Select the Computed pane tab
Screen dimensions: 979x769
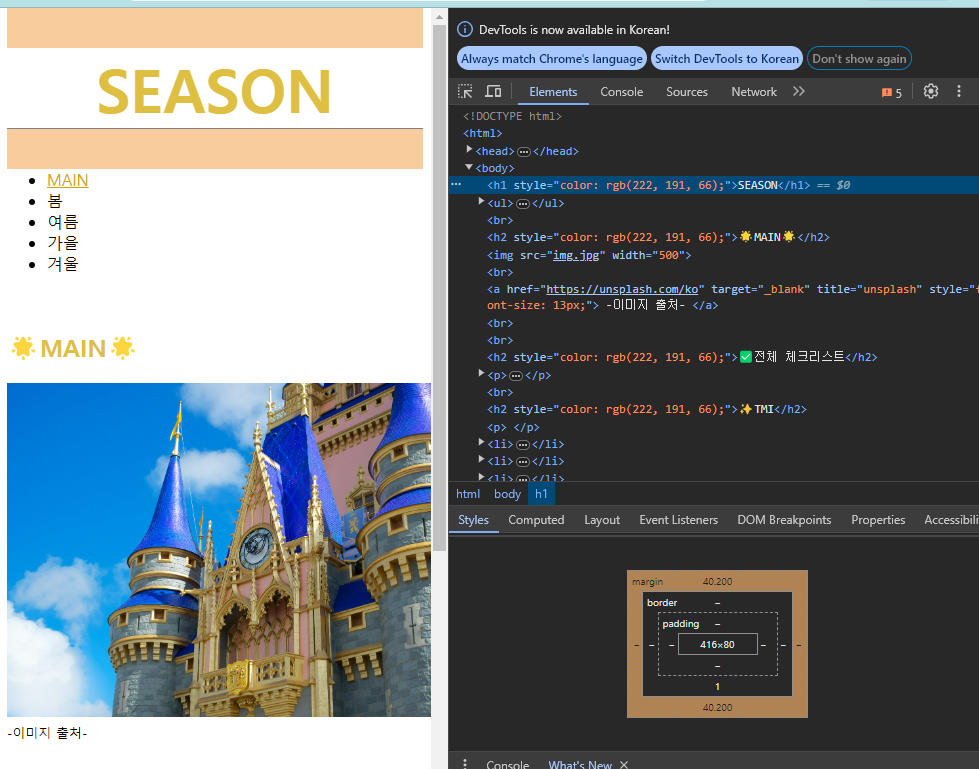tap(536, 520)
